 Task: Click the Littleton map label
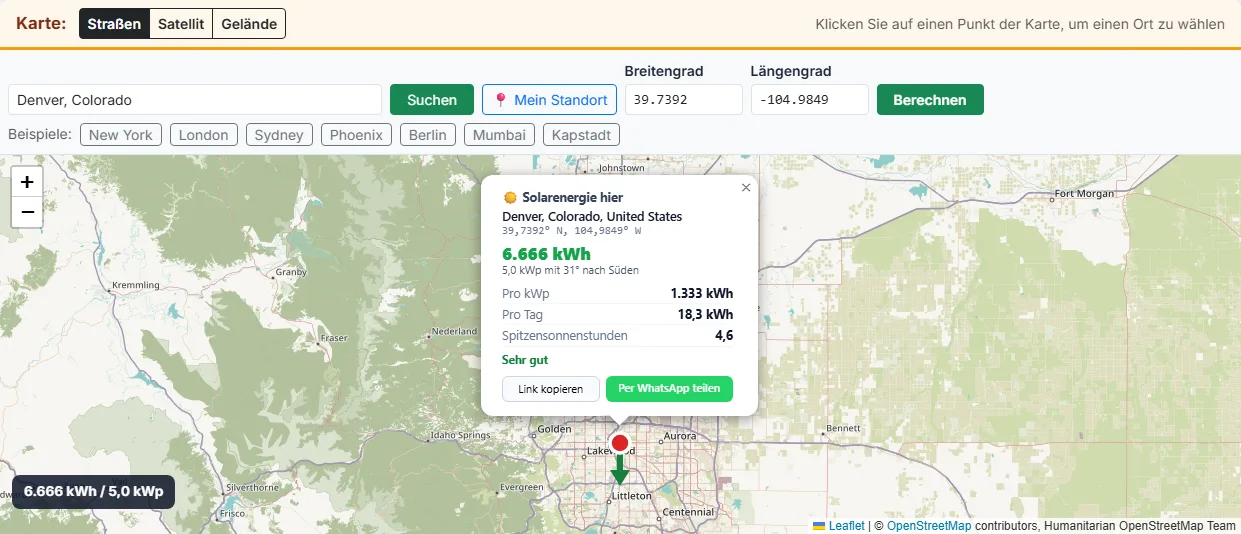click(x=632, y=495)
